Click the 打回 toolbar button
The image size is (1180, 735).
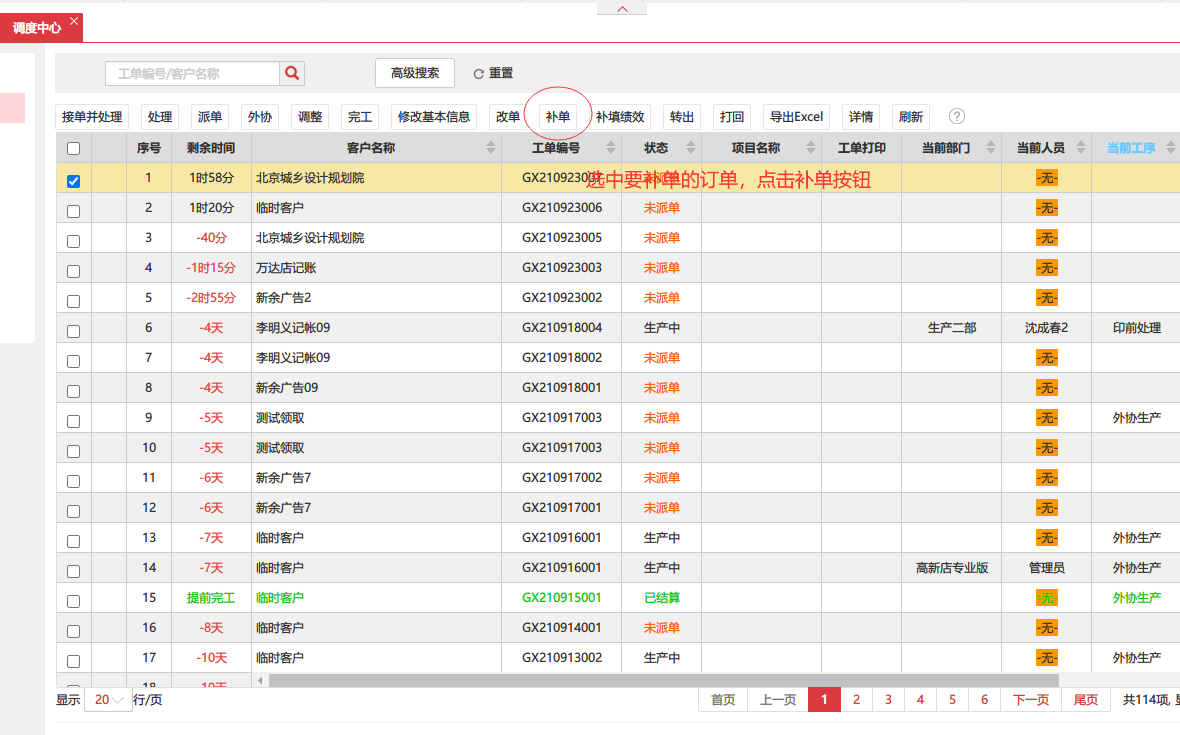731,117
